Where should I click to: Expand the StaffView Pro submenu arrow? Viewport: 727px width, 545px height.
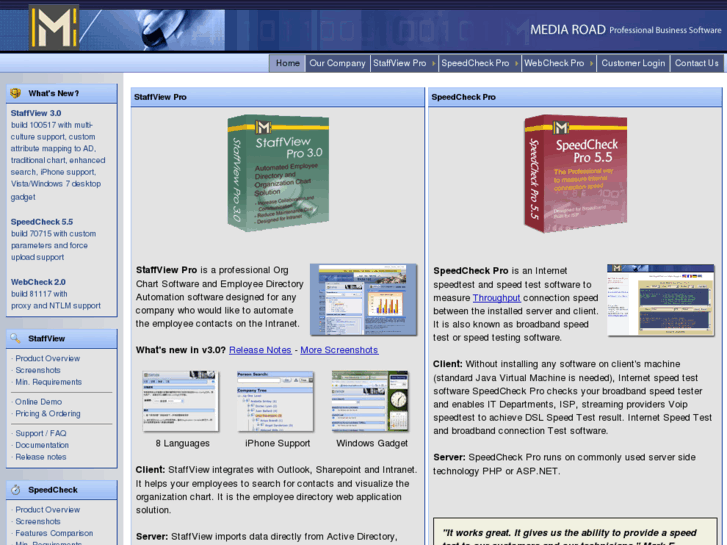(x=434, y=63)
